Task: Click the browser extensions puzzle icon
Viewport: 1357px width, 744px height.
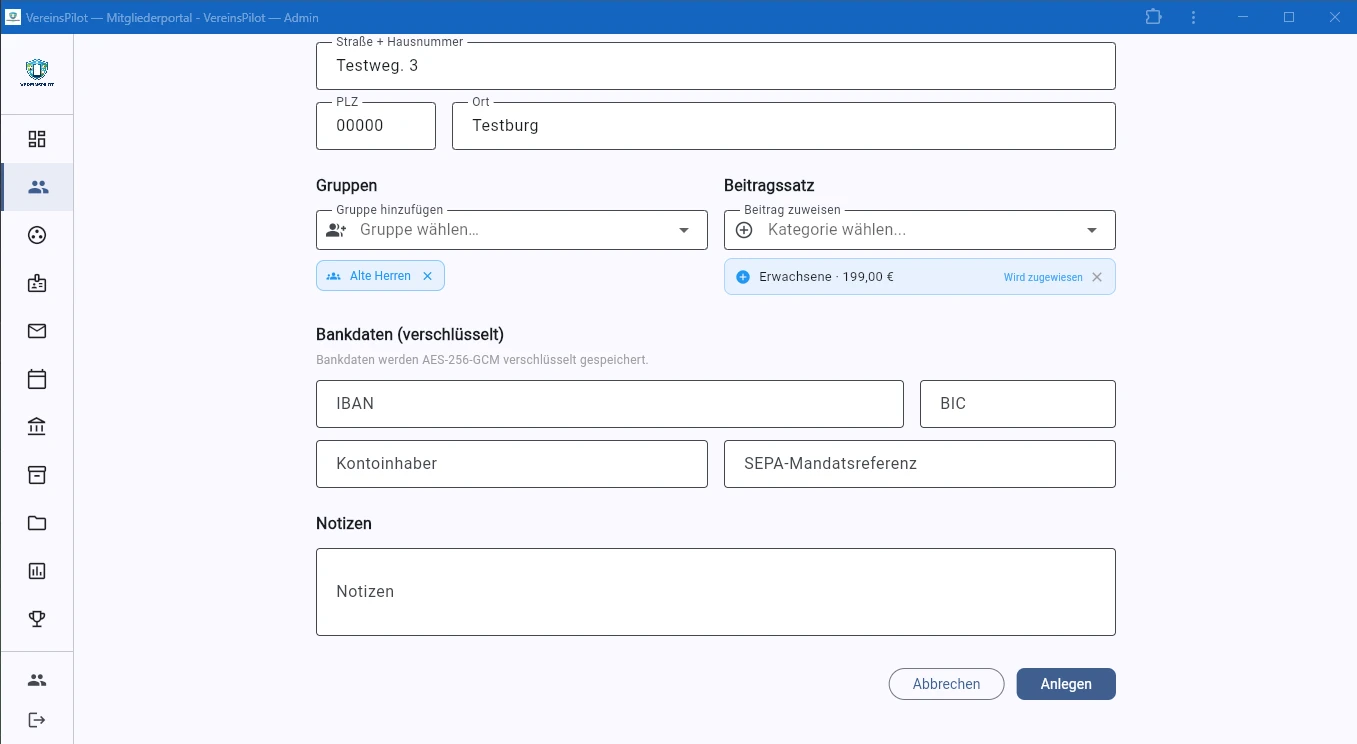Action: tap(1153, 17)
